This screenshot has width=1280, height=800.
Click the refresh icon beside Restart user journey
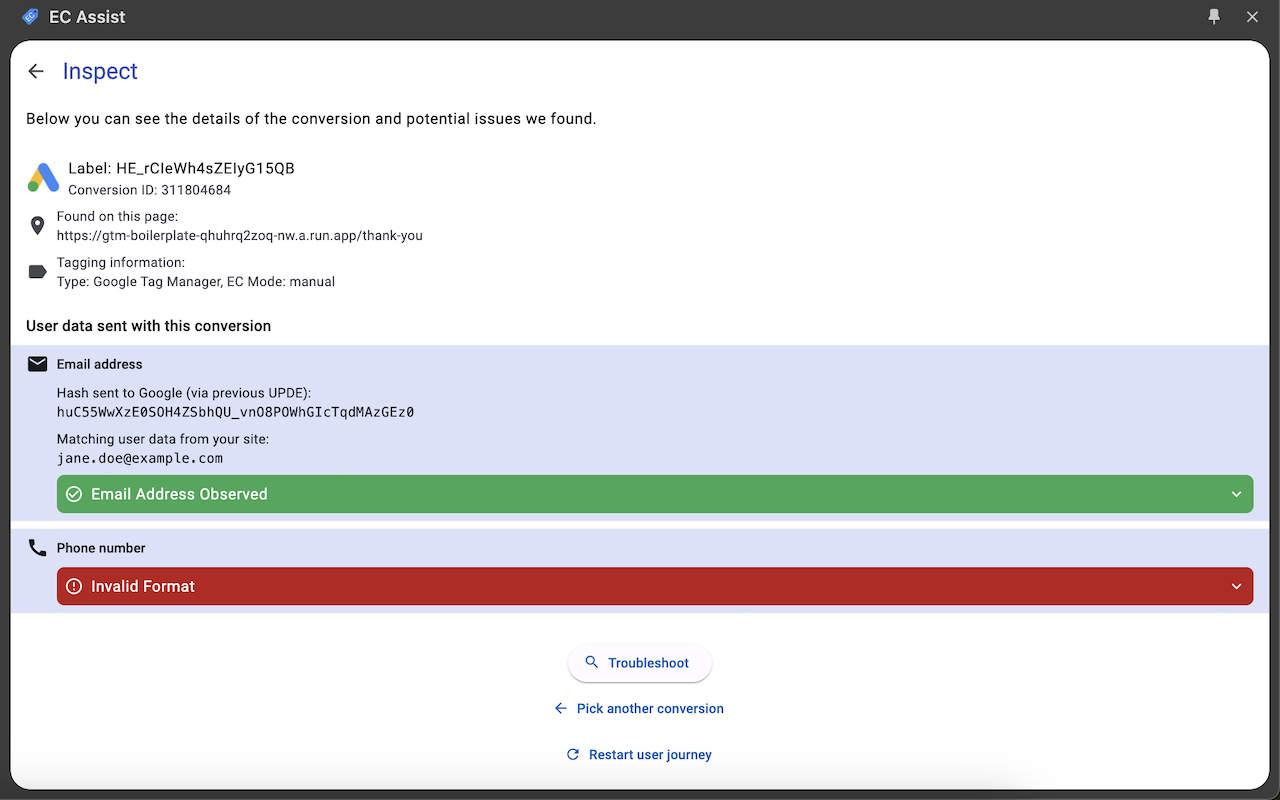572,754
